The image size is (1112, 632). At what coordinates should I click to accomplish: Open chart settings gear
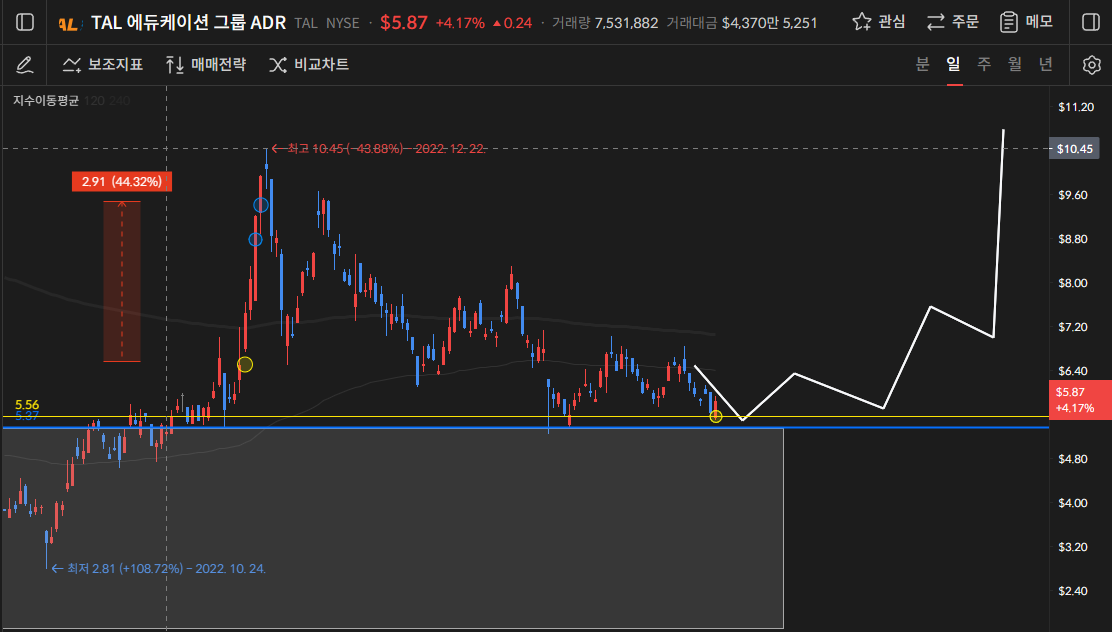1091,65
